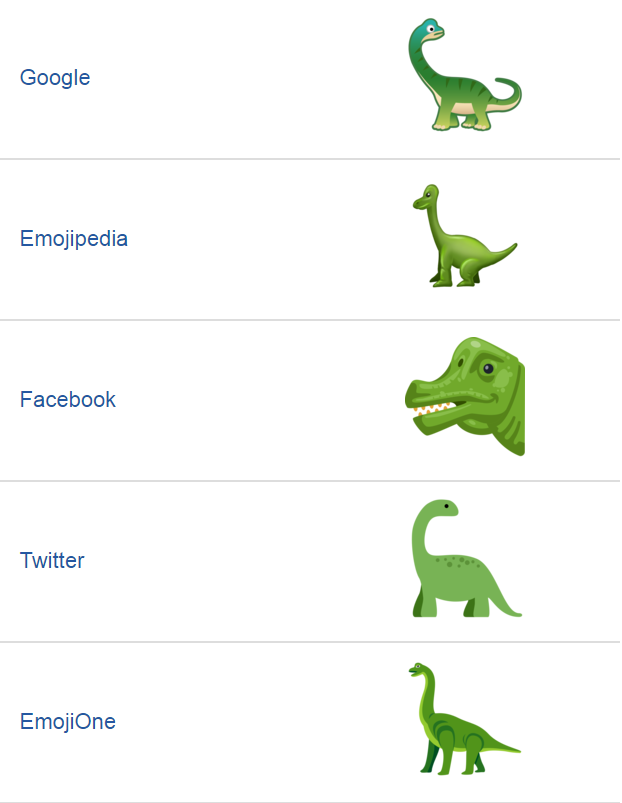Image resolution: width=622 pixels, height=803 pixels.
Task: Open the Google link
Action: coord(55,78)
